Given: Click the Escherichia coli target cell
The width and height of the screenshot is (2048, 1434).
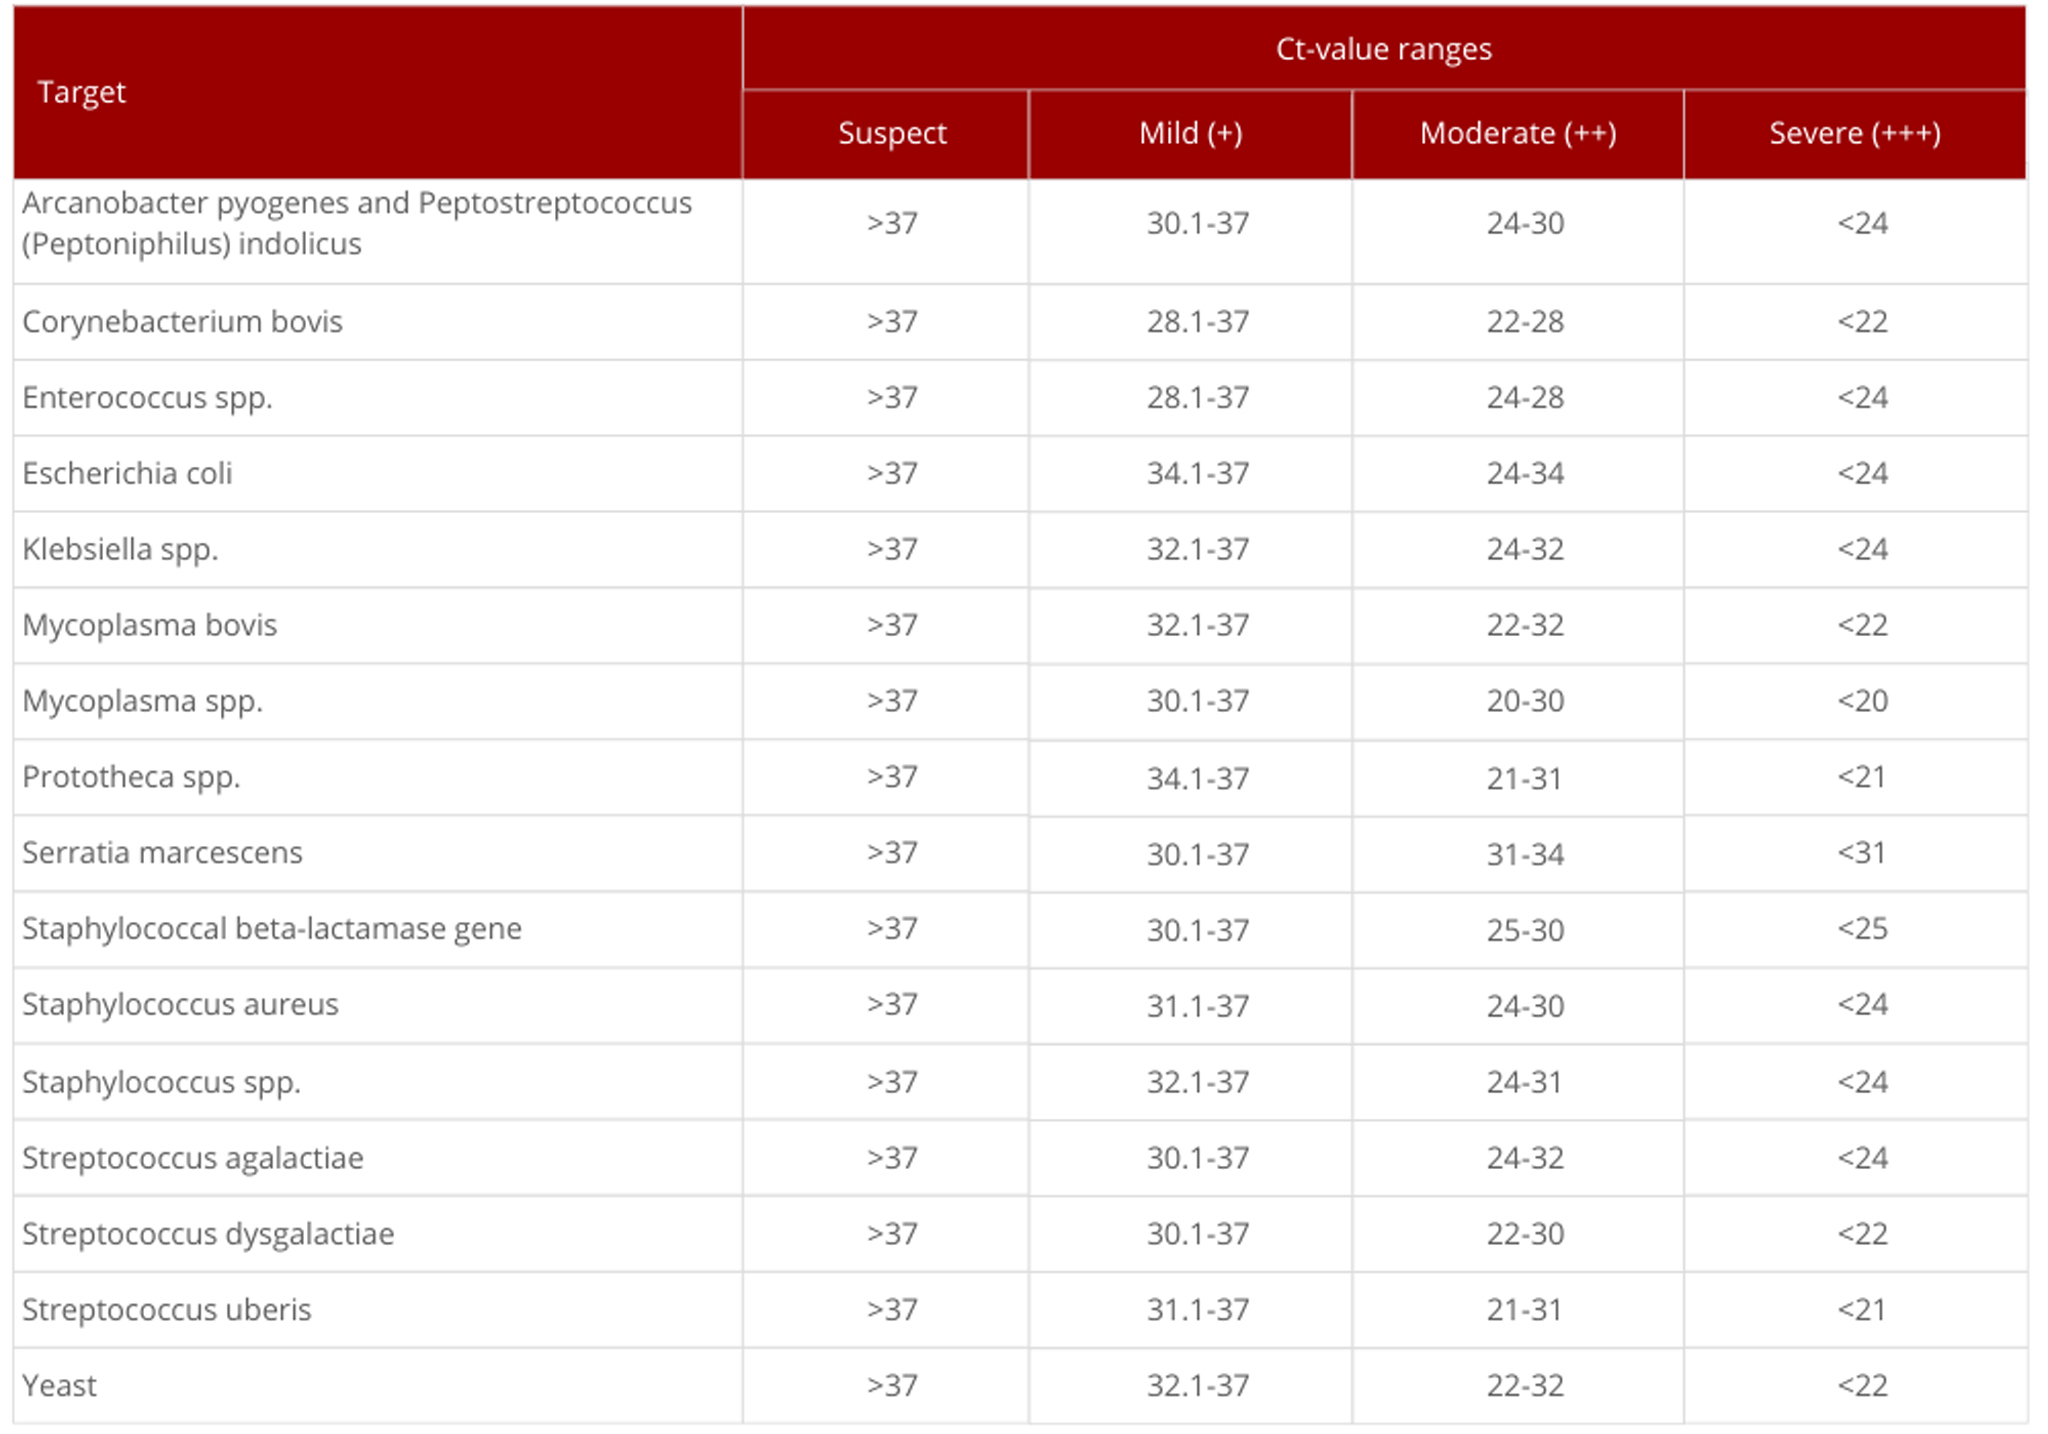Looking at the screenshot, I should click(127, 473).
